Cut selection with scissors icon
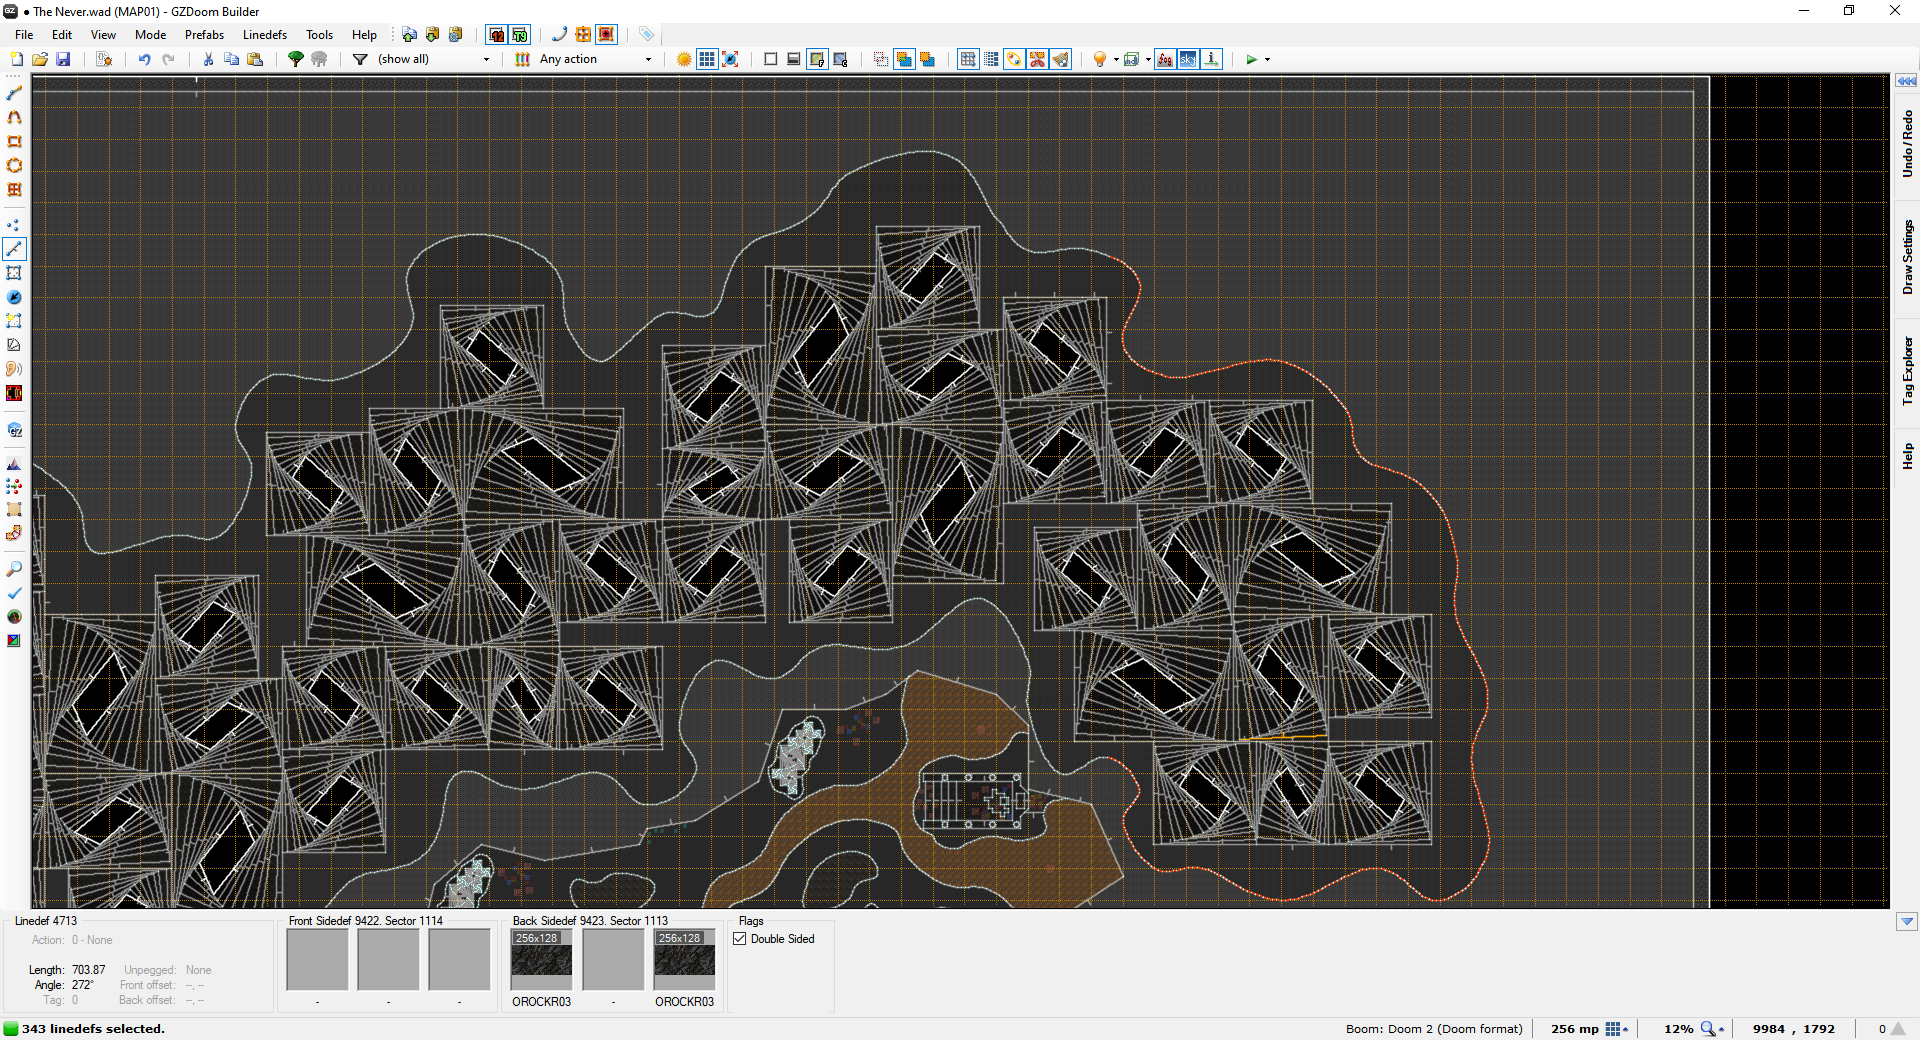 [208, 59]
